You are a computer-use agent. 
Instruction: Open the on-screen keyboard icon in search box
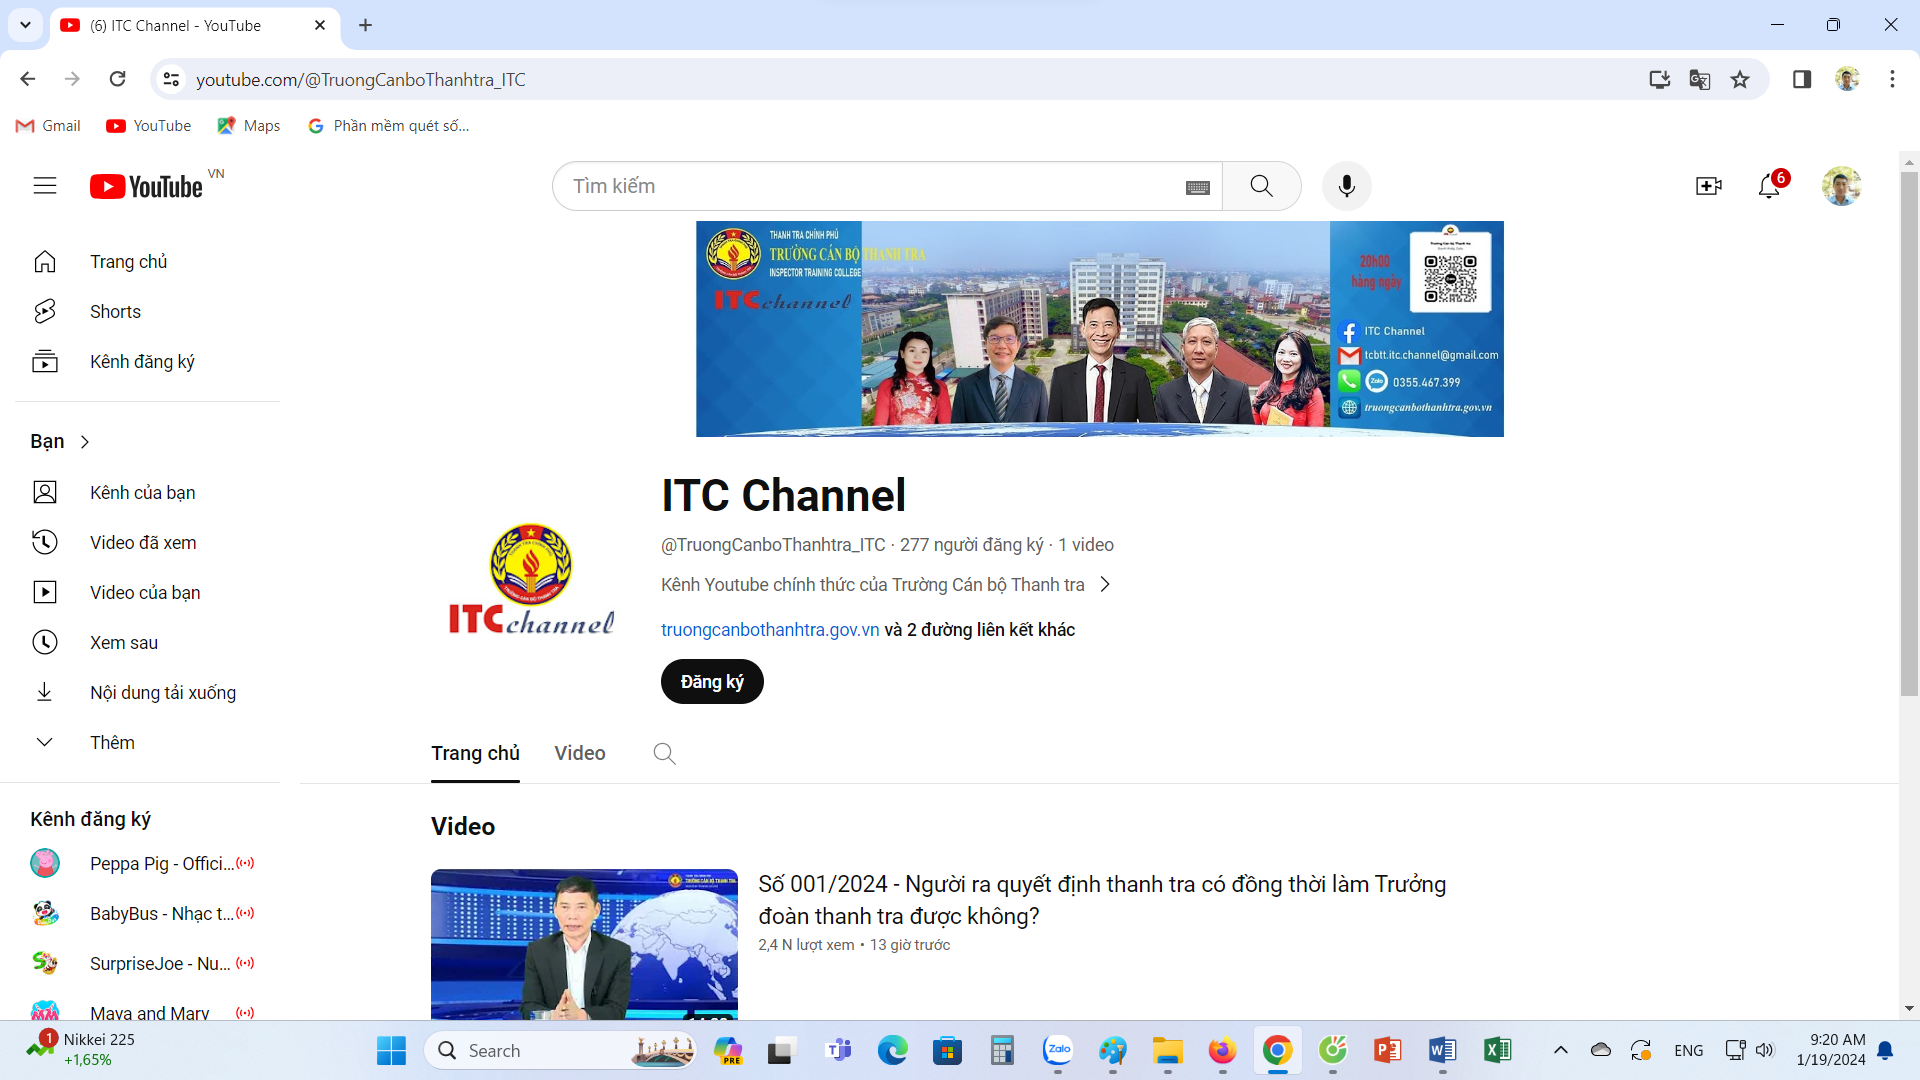[x=1197, y=187]
